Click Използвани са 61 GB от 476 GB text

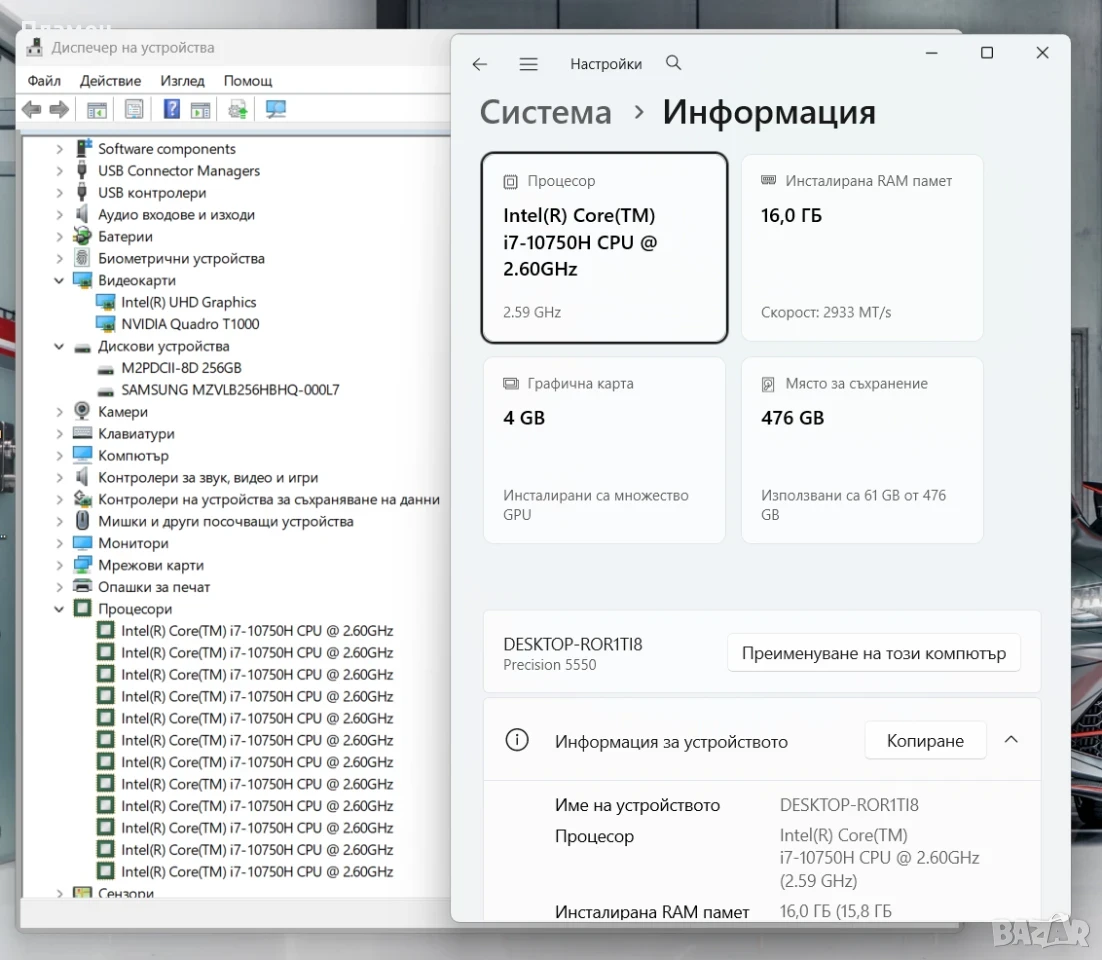[853, 505]
